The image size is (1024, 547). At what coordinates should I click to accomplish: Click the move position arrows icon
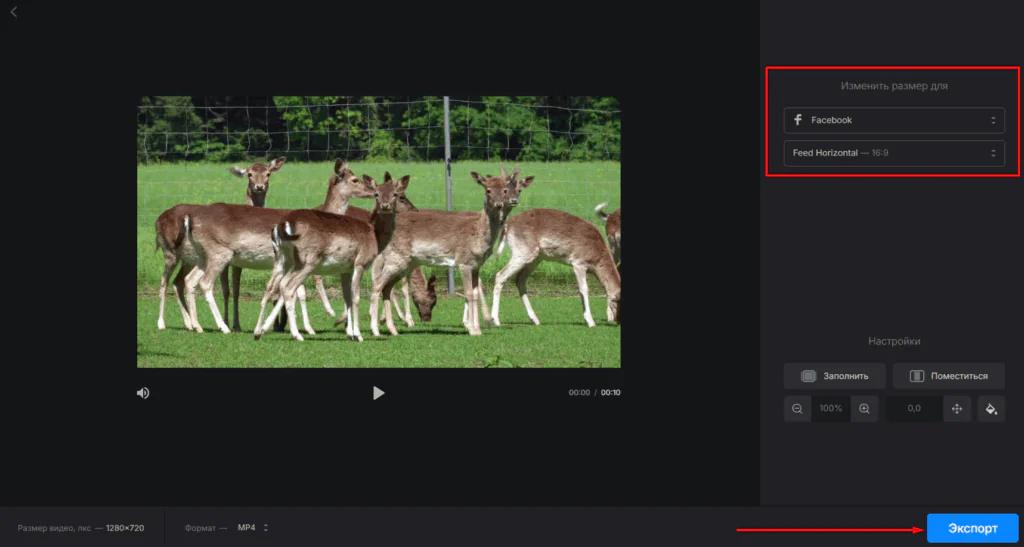click(x=957, y=409)
